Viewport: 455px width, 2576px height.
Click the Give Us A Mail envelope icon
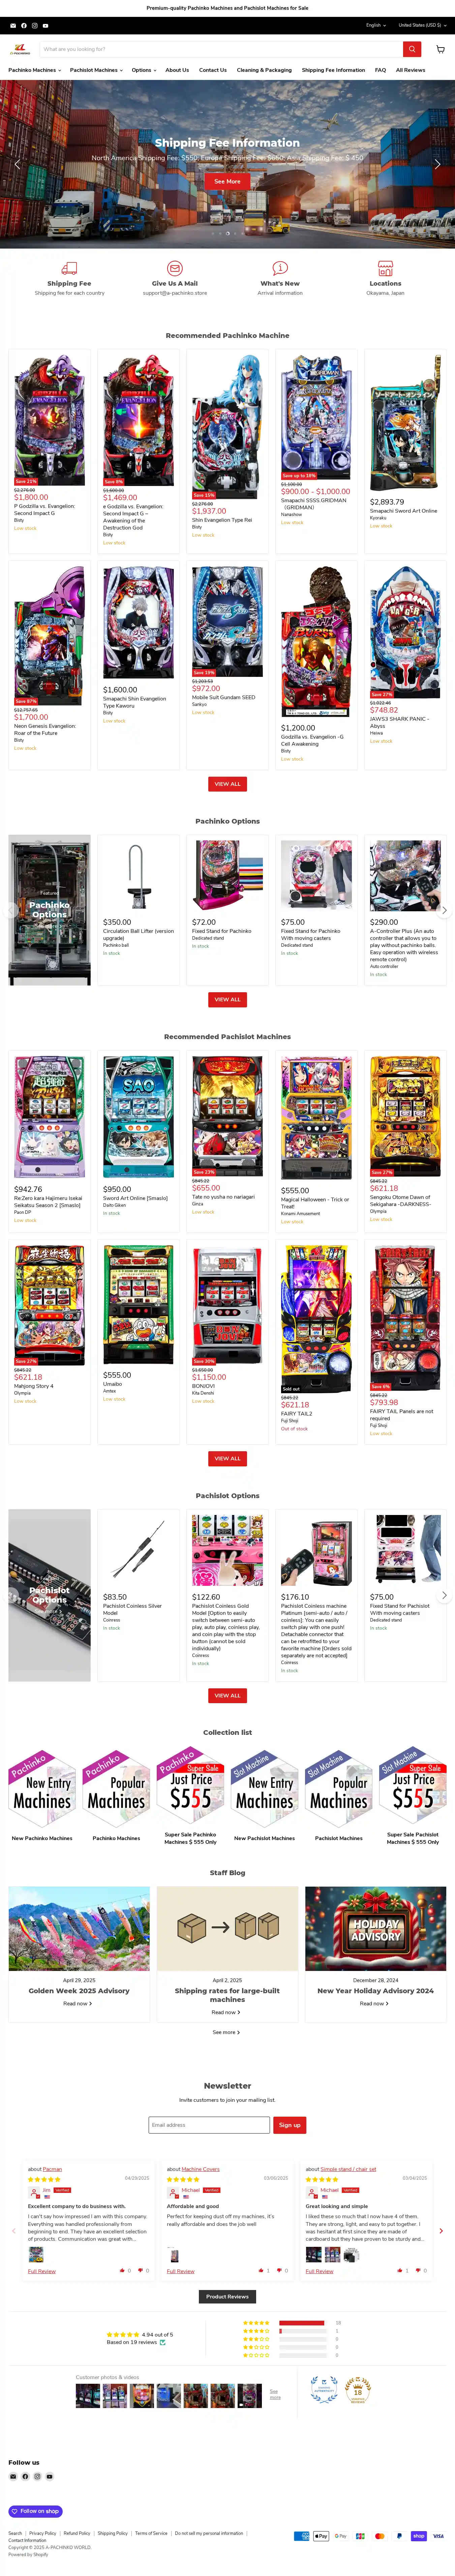(175, 268)
